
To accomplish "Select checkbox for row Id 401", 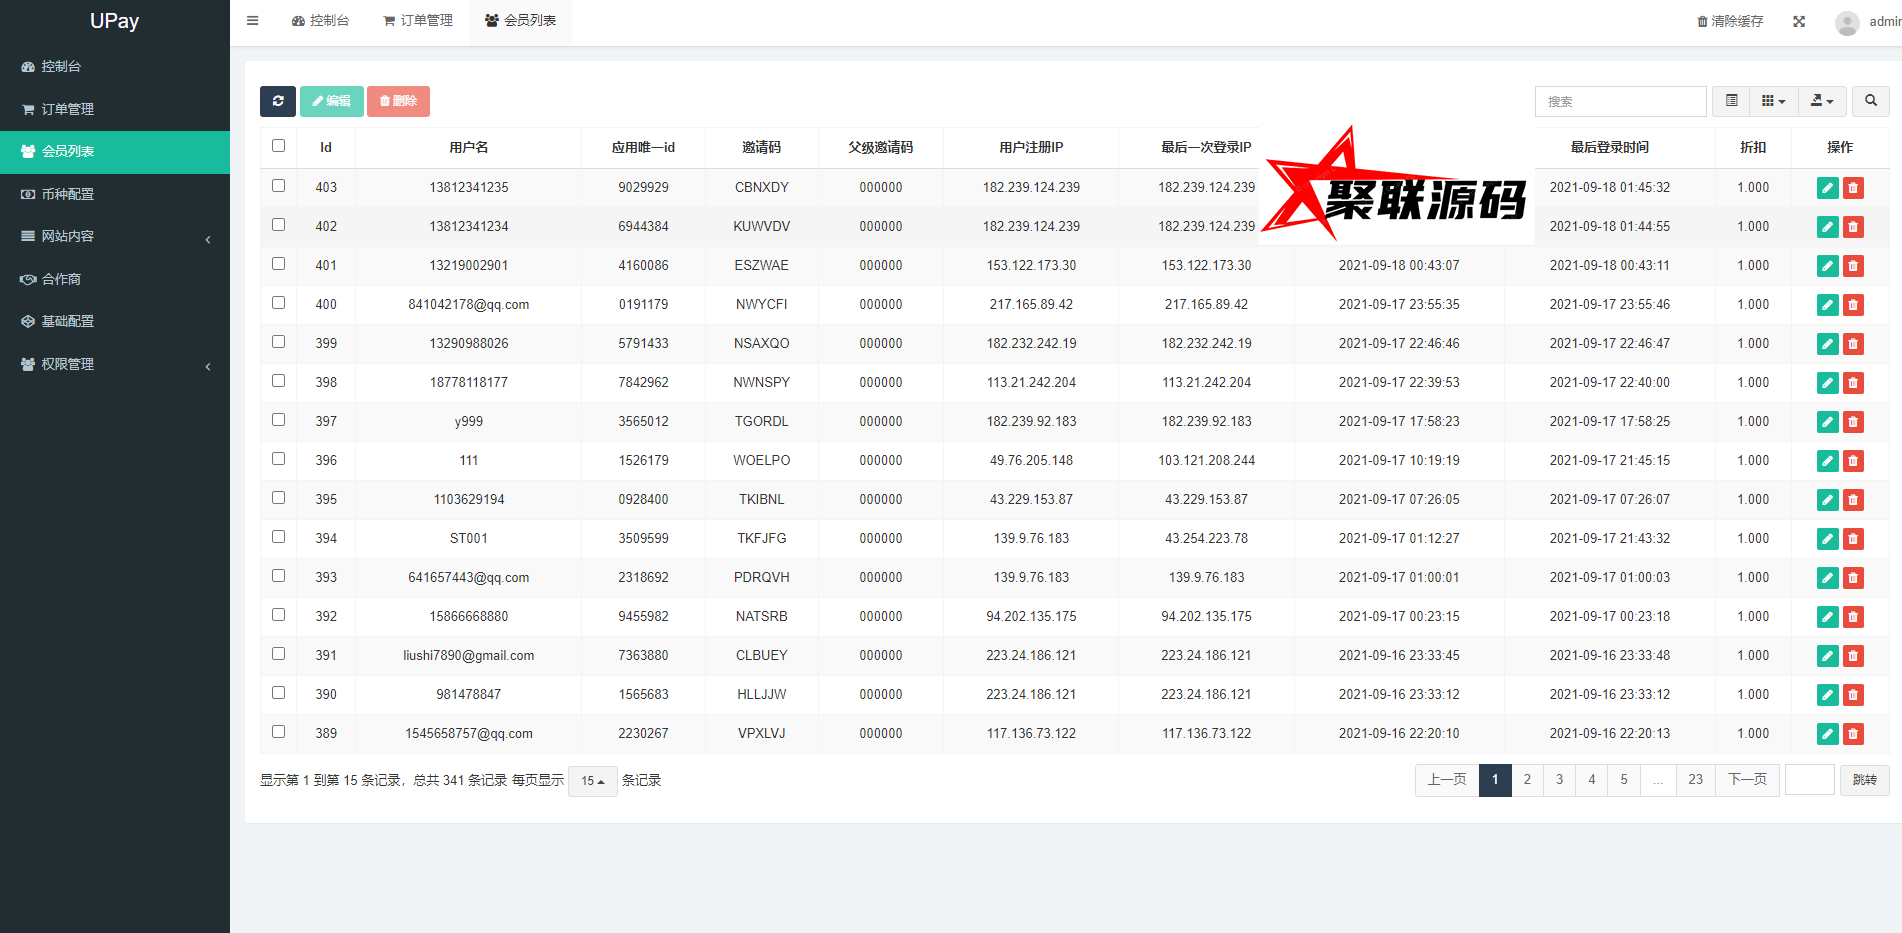I will click(279, 264).
